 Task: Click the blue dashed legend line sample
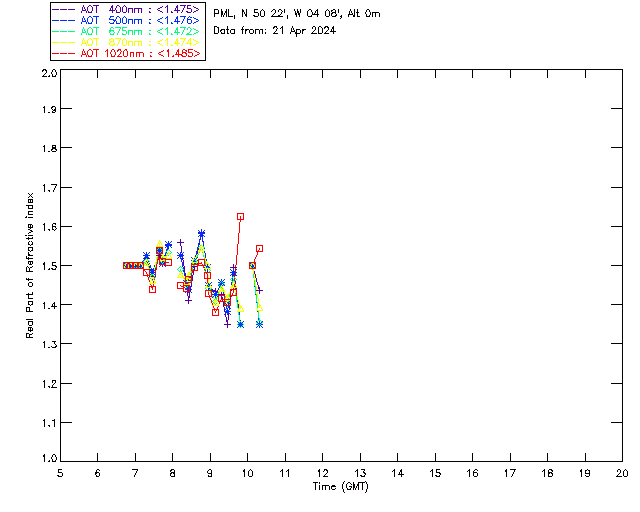64,20
